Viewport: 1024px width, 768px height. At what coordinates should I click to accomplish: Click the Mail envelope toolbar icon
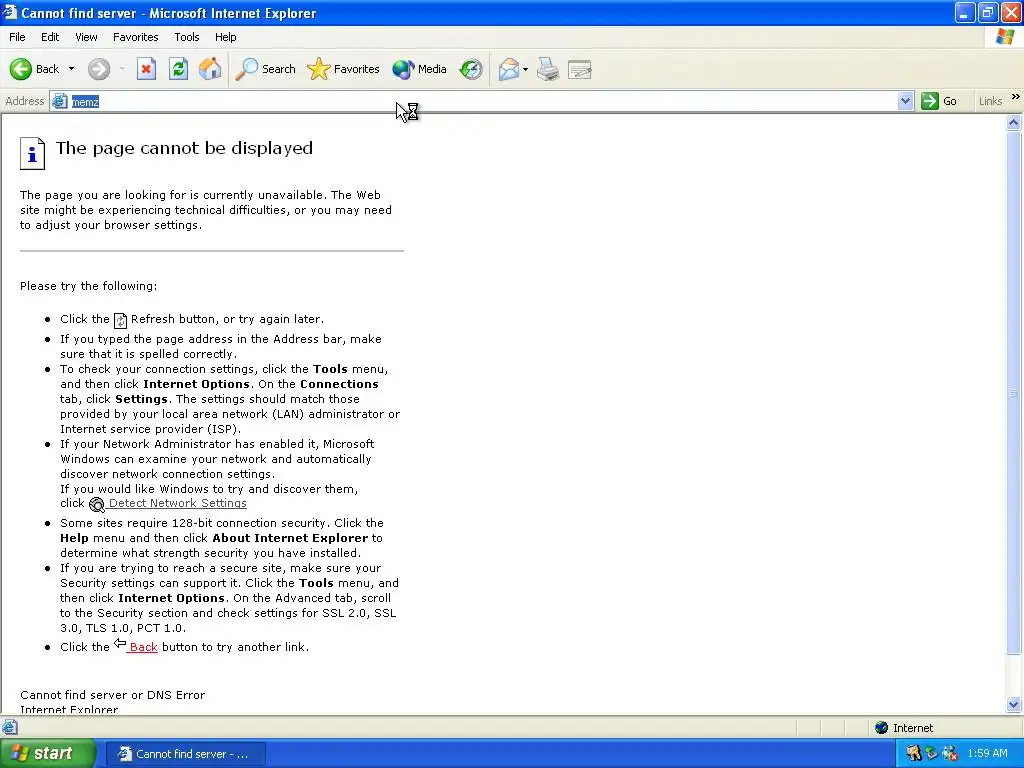pyautogui.click(x=509, y=69)
